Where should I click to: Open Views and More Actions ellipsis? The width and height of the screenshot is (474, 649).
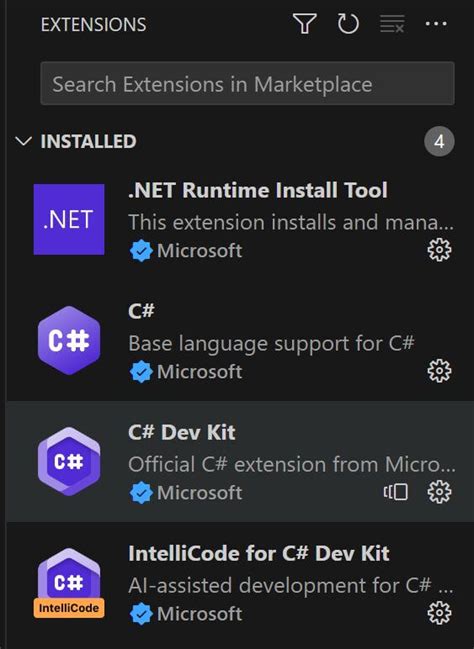[436, 24]
